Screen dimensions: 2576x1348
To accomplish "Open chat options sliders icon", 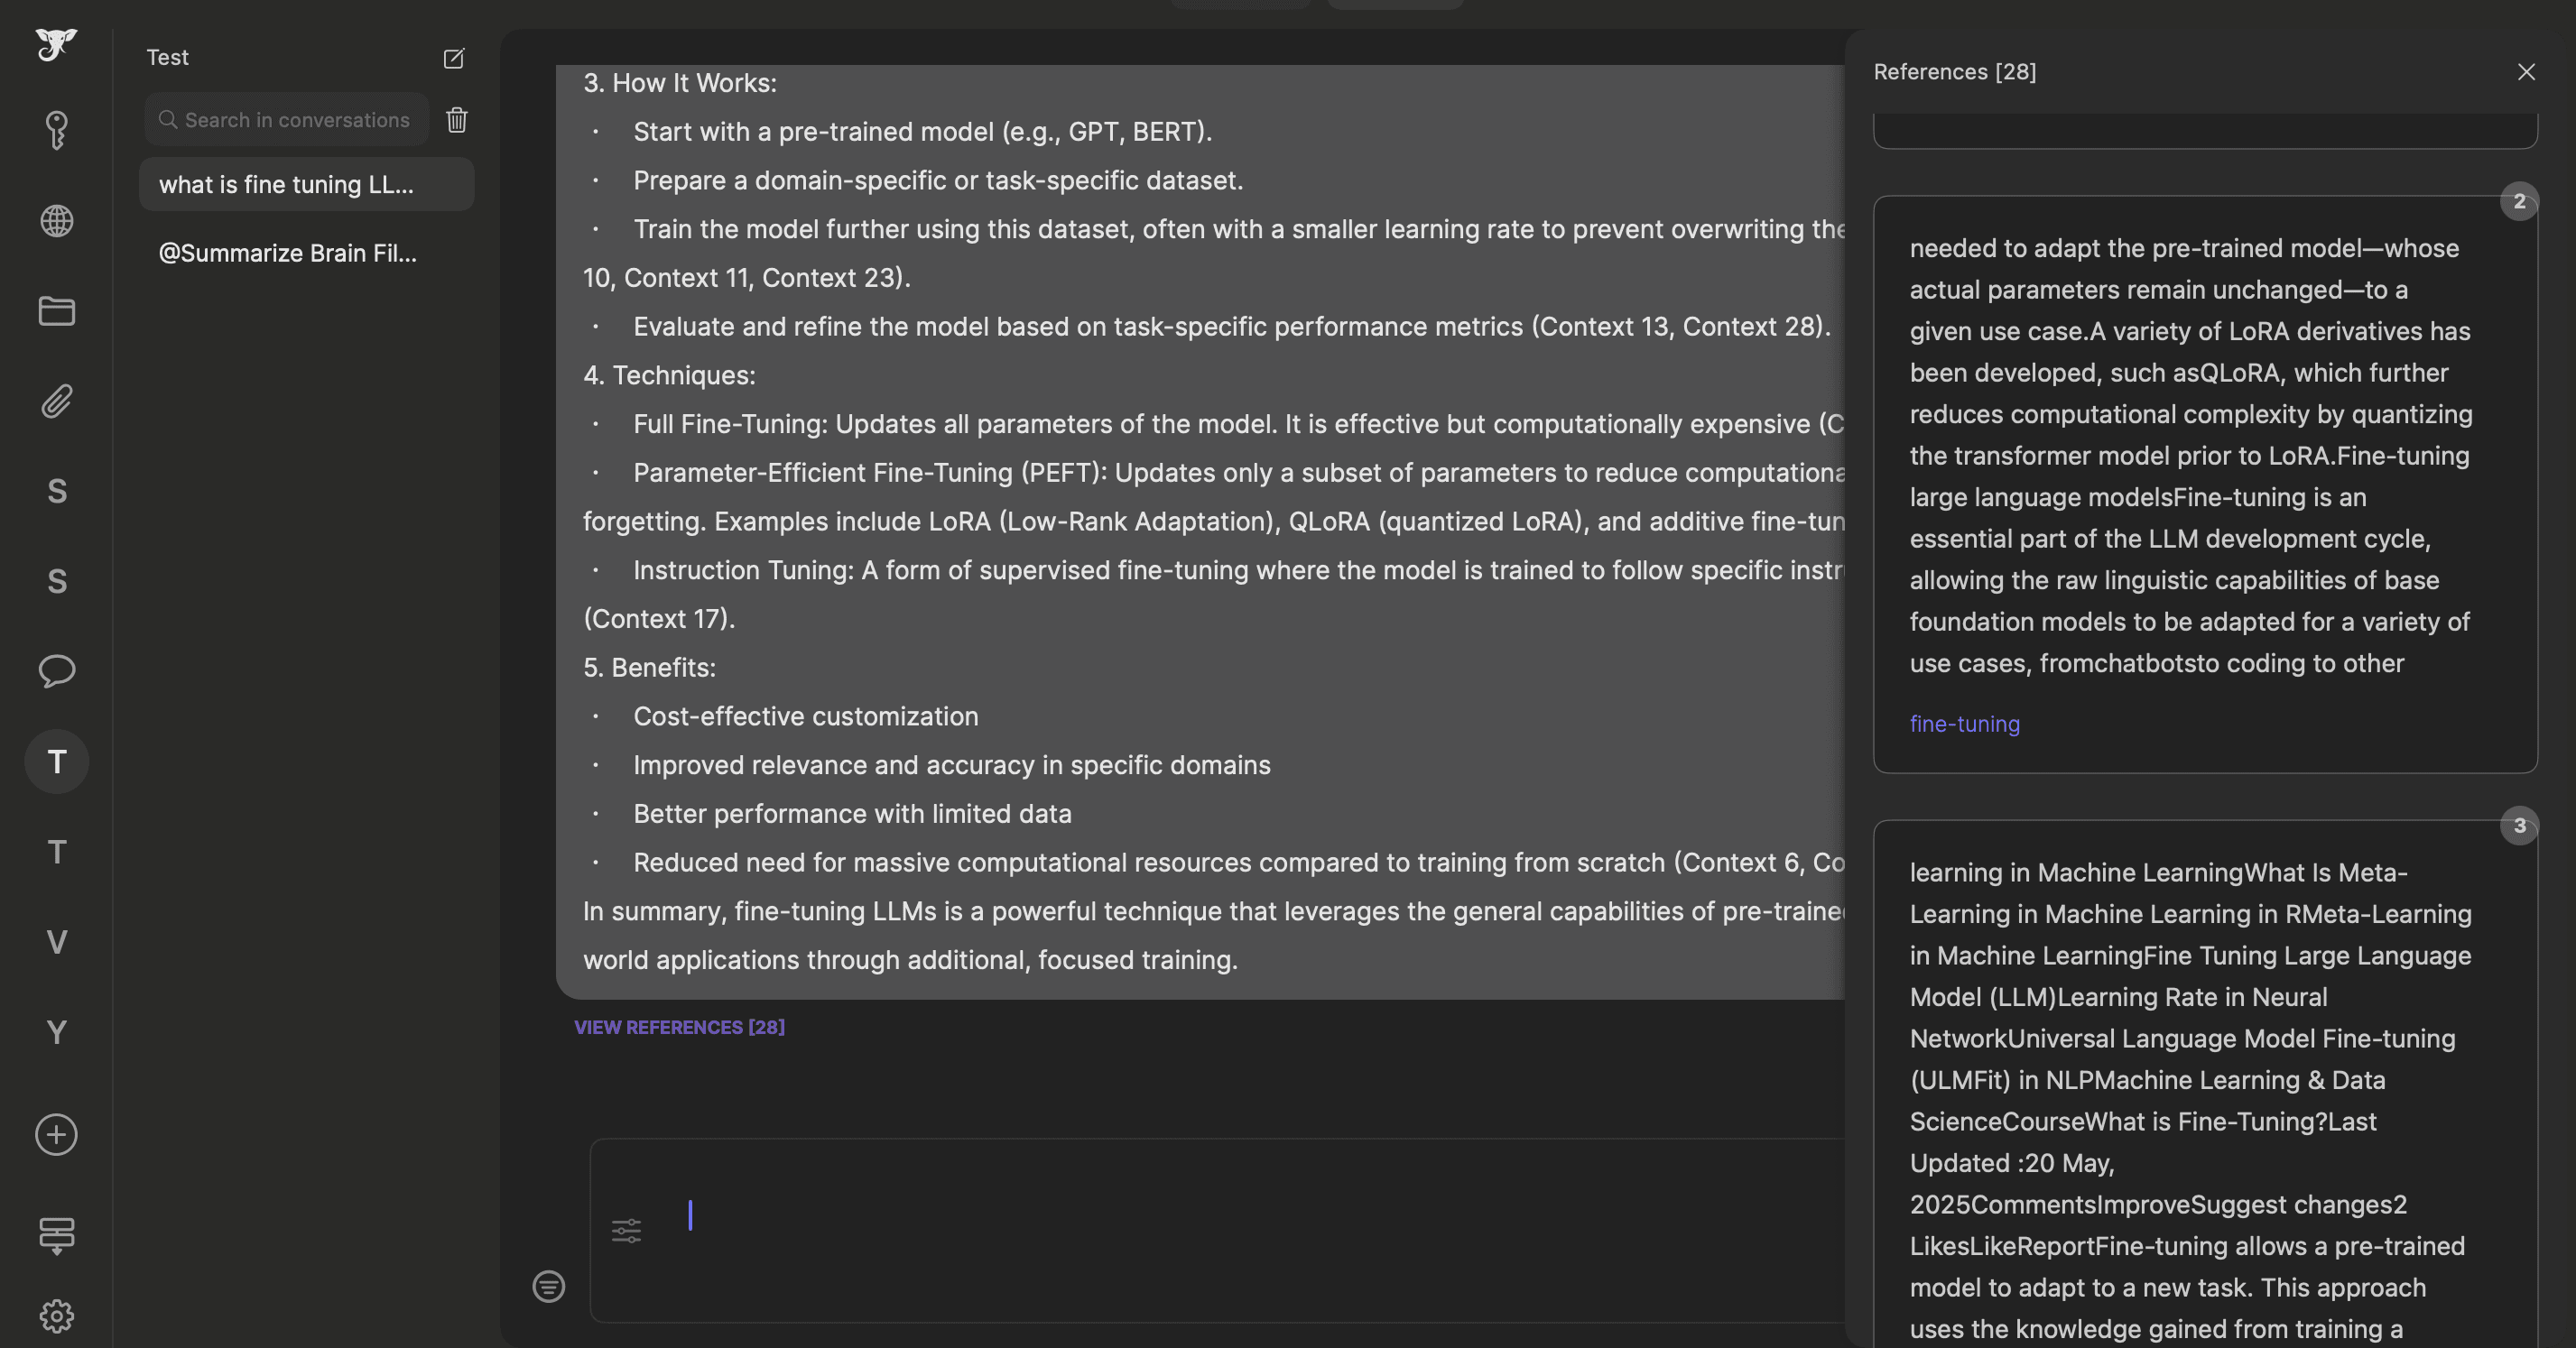I will pyautogui.click(x=626, y=1230).
